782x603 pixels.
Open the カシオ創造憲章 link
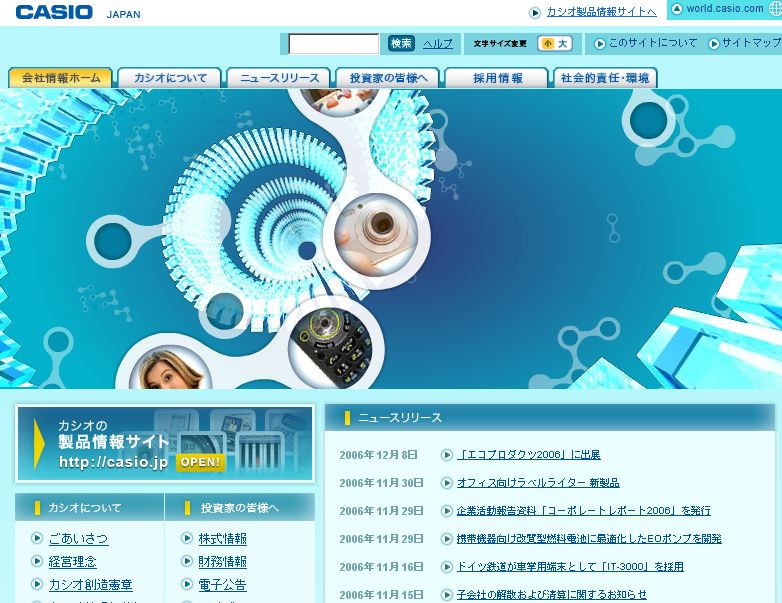tap(90, 584)
